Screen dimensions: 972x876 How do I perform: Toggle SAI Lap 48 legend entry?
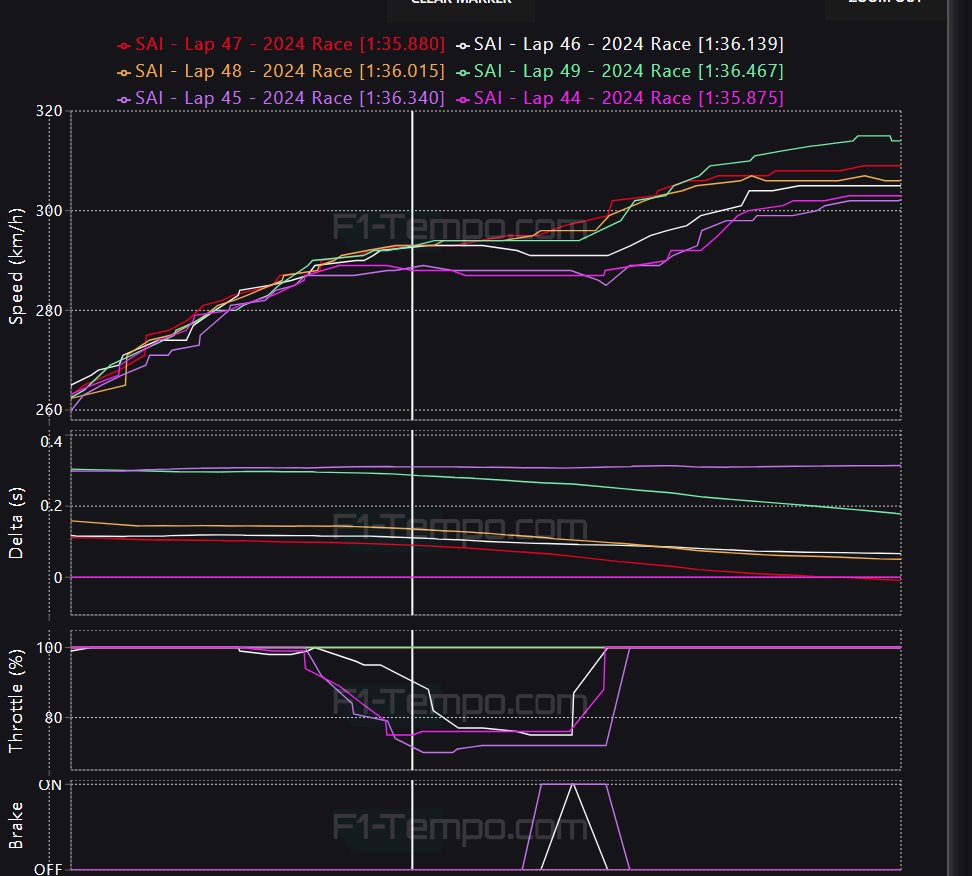click(x=281, y=71)
